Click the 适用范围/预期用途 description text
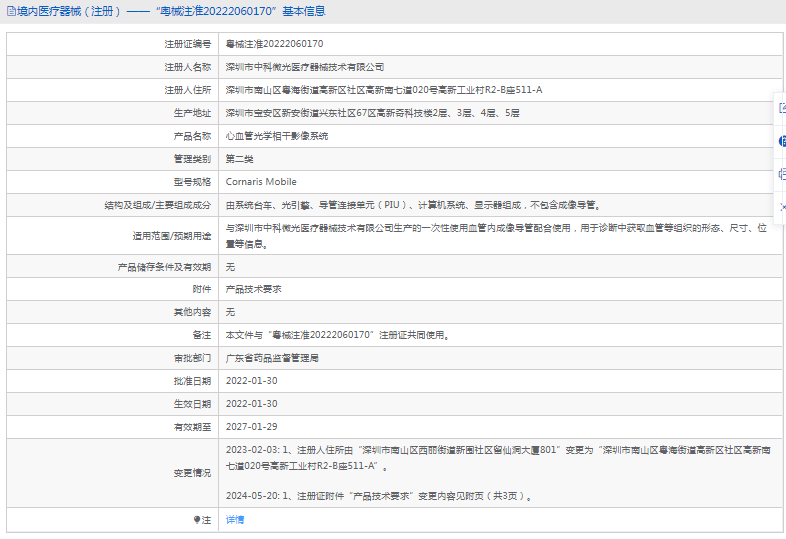786x539 pixels. pyautogui.click(x=496, y=236)
